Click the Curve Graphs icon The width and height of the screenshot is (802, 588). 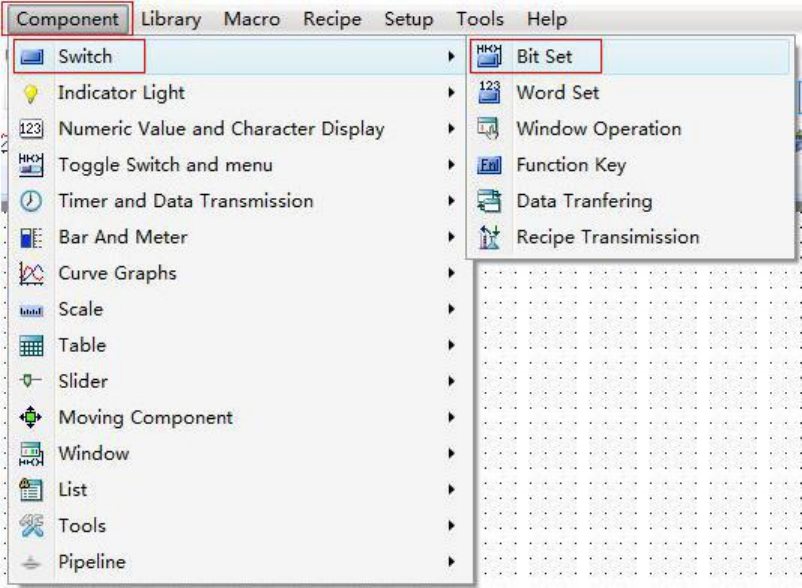tap(31, 273)
